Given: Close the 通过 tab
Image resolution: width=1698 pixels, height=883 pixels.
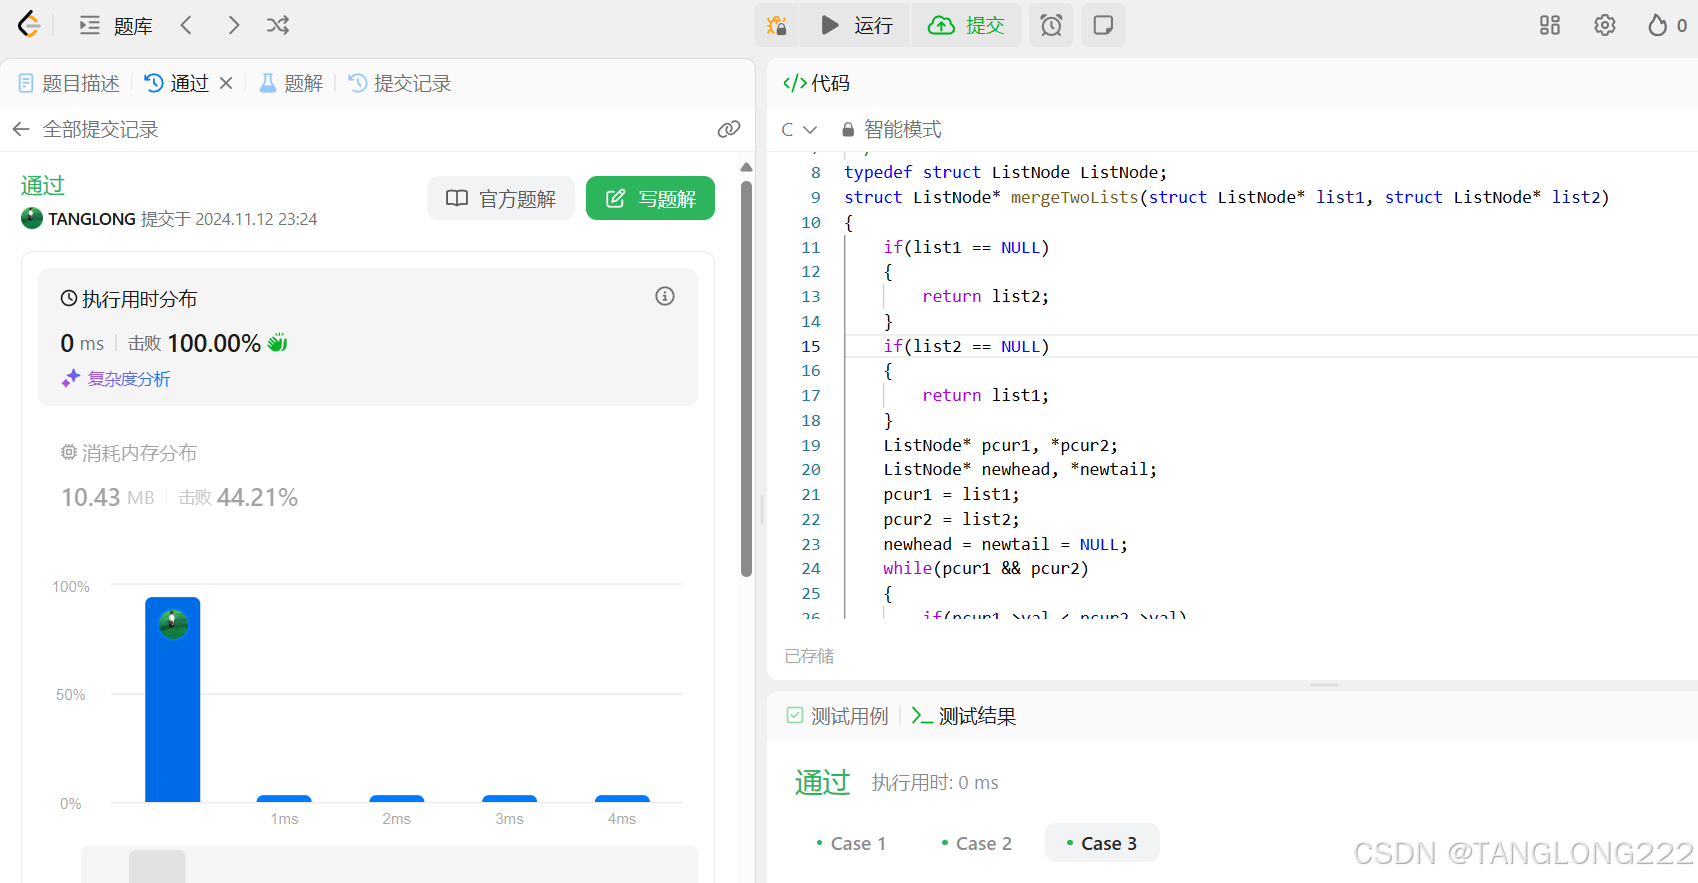Looking at the screenshot, I should tap(226, 83).
